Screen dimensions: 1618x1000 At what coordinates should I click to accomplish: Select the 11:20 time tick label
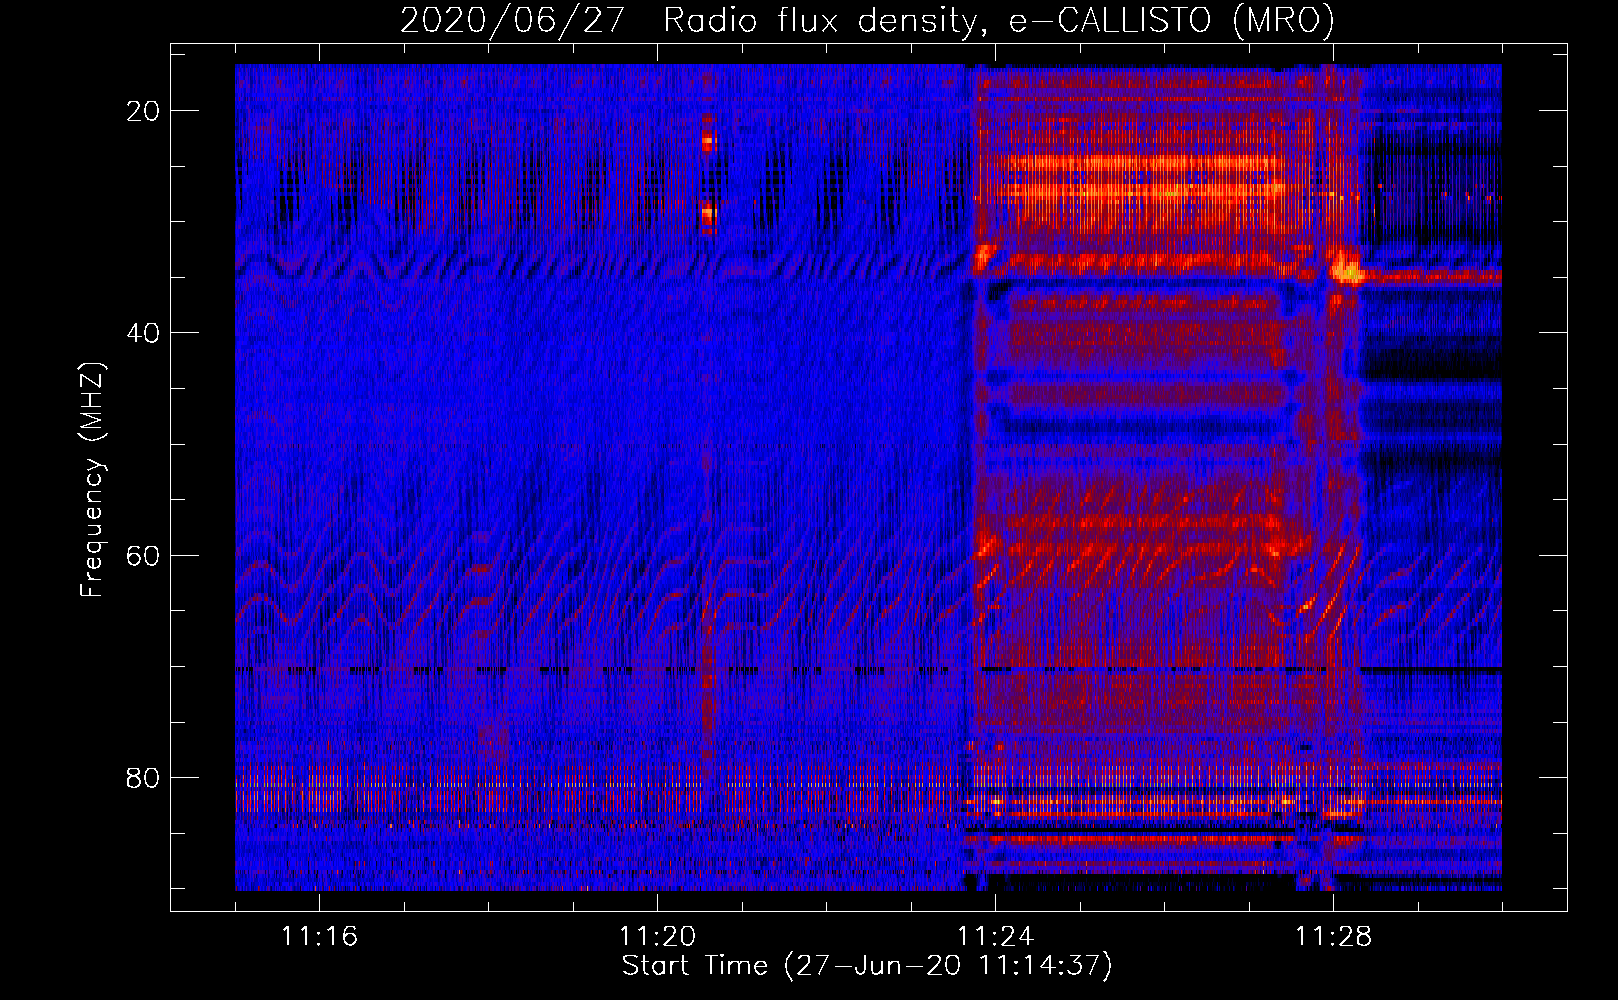tap(657, 936)
